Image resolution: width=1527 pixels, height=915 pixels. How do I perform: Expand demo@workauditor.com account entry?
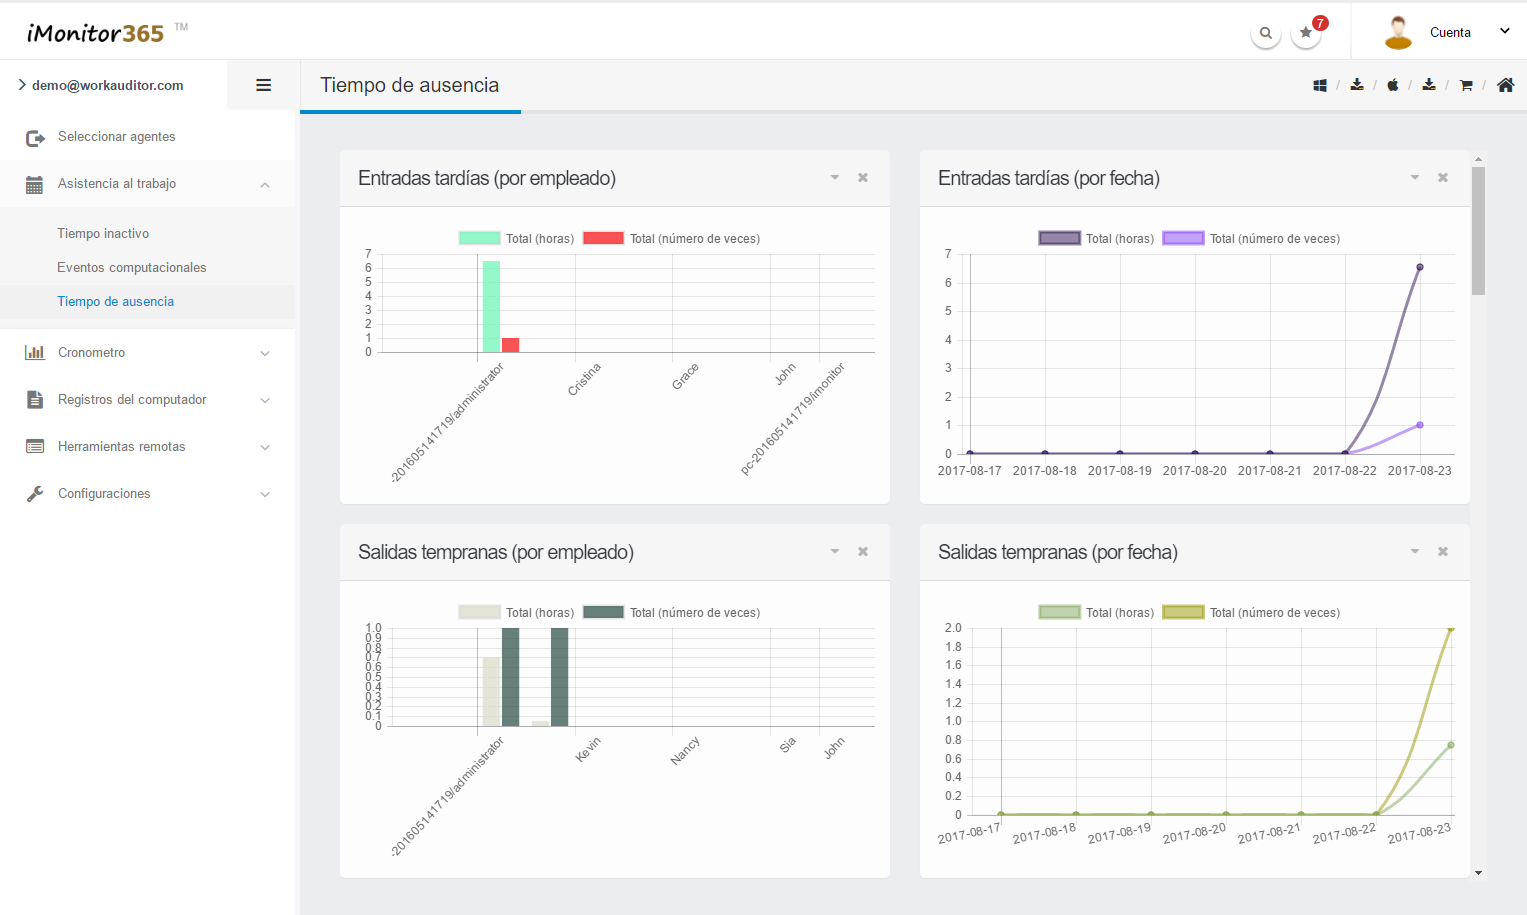click(107, 86)
